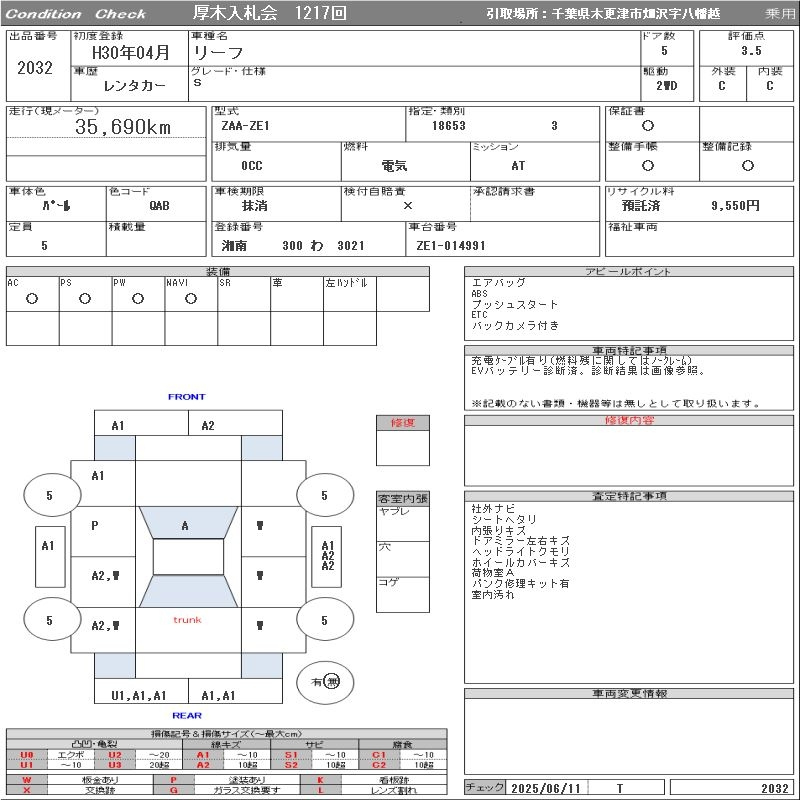
Task: Click the right side 'A1 A2 A2' box
Action: click(327, 556)
